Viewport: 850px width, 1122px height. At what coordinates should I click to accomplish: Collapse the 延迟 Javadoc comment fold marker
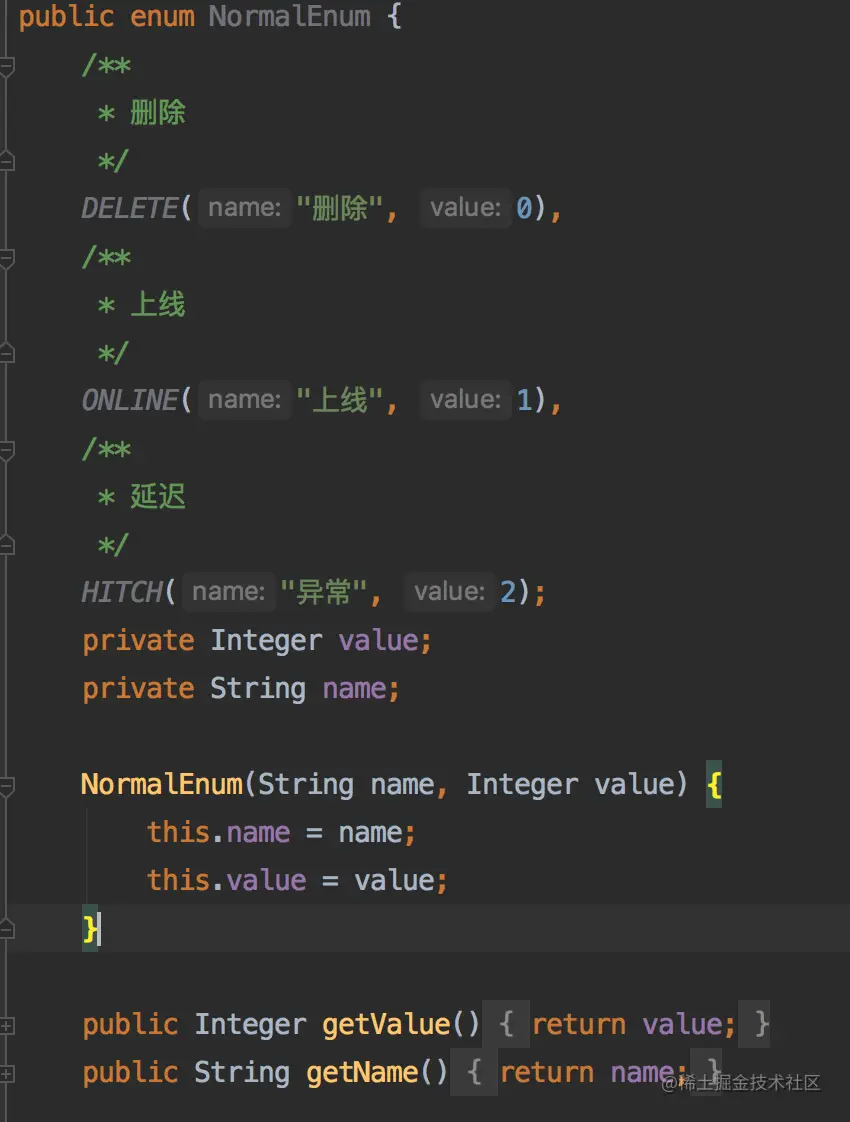7,450
